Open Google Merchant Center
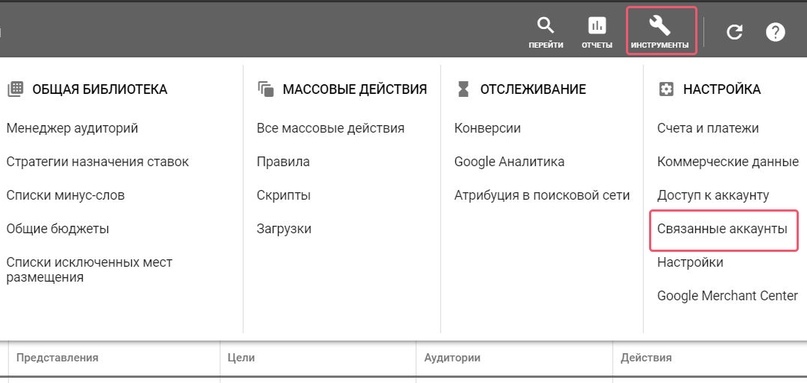This screenshot has width=807, height=383. [x=727, y=295]
